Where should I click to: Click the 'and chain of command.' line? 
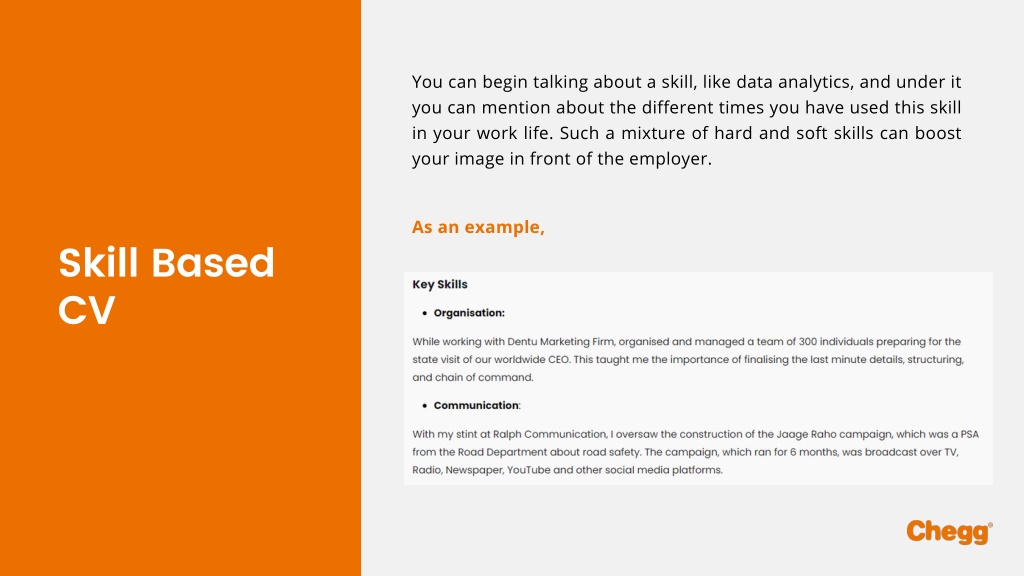click(x=473, y=377)
